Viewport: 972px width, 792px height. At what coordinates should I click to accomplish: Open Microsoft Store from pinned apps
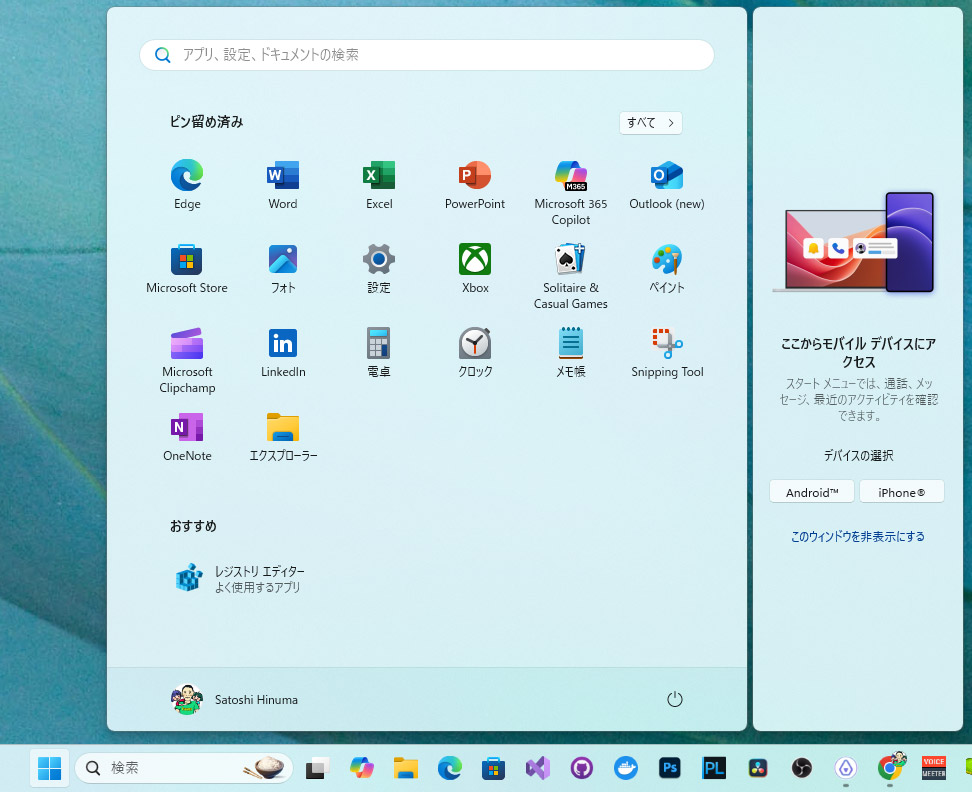tap(187, 269)
